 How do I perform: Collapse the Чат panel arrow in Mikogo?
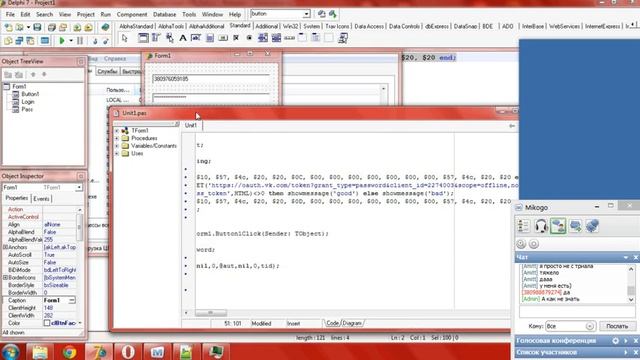626,257
